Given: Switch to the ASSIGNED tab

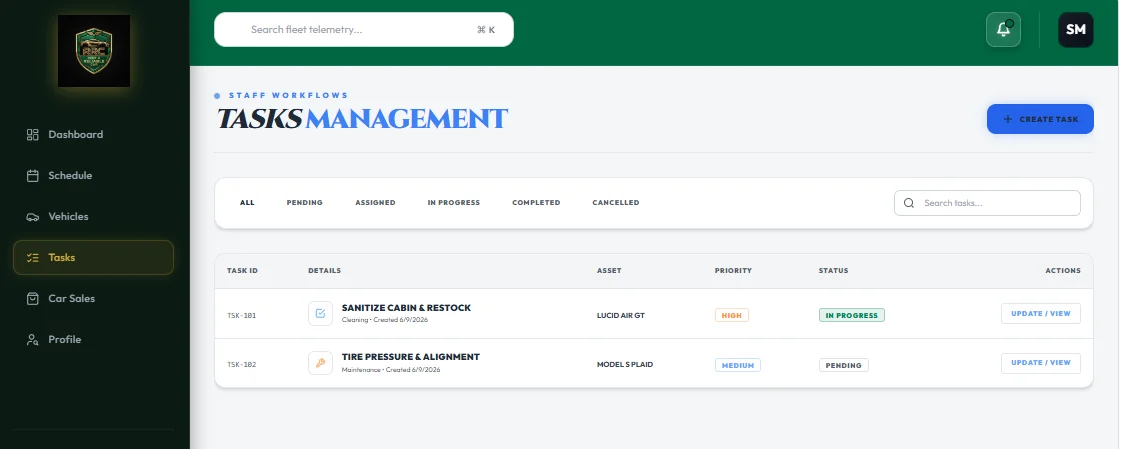Looking at the screenshot, I should 375,203.
